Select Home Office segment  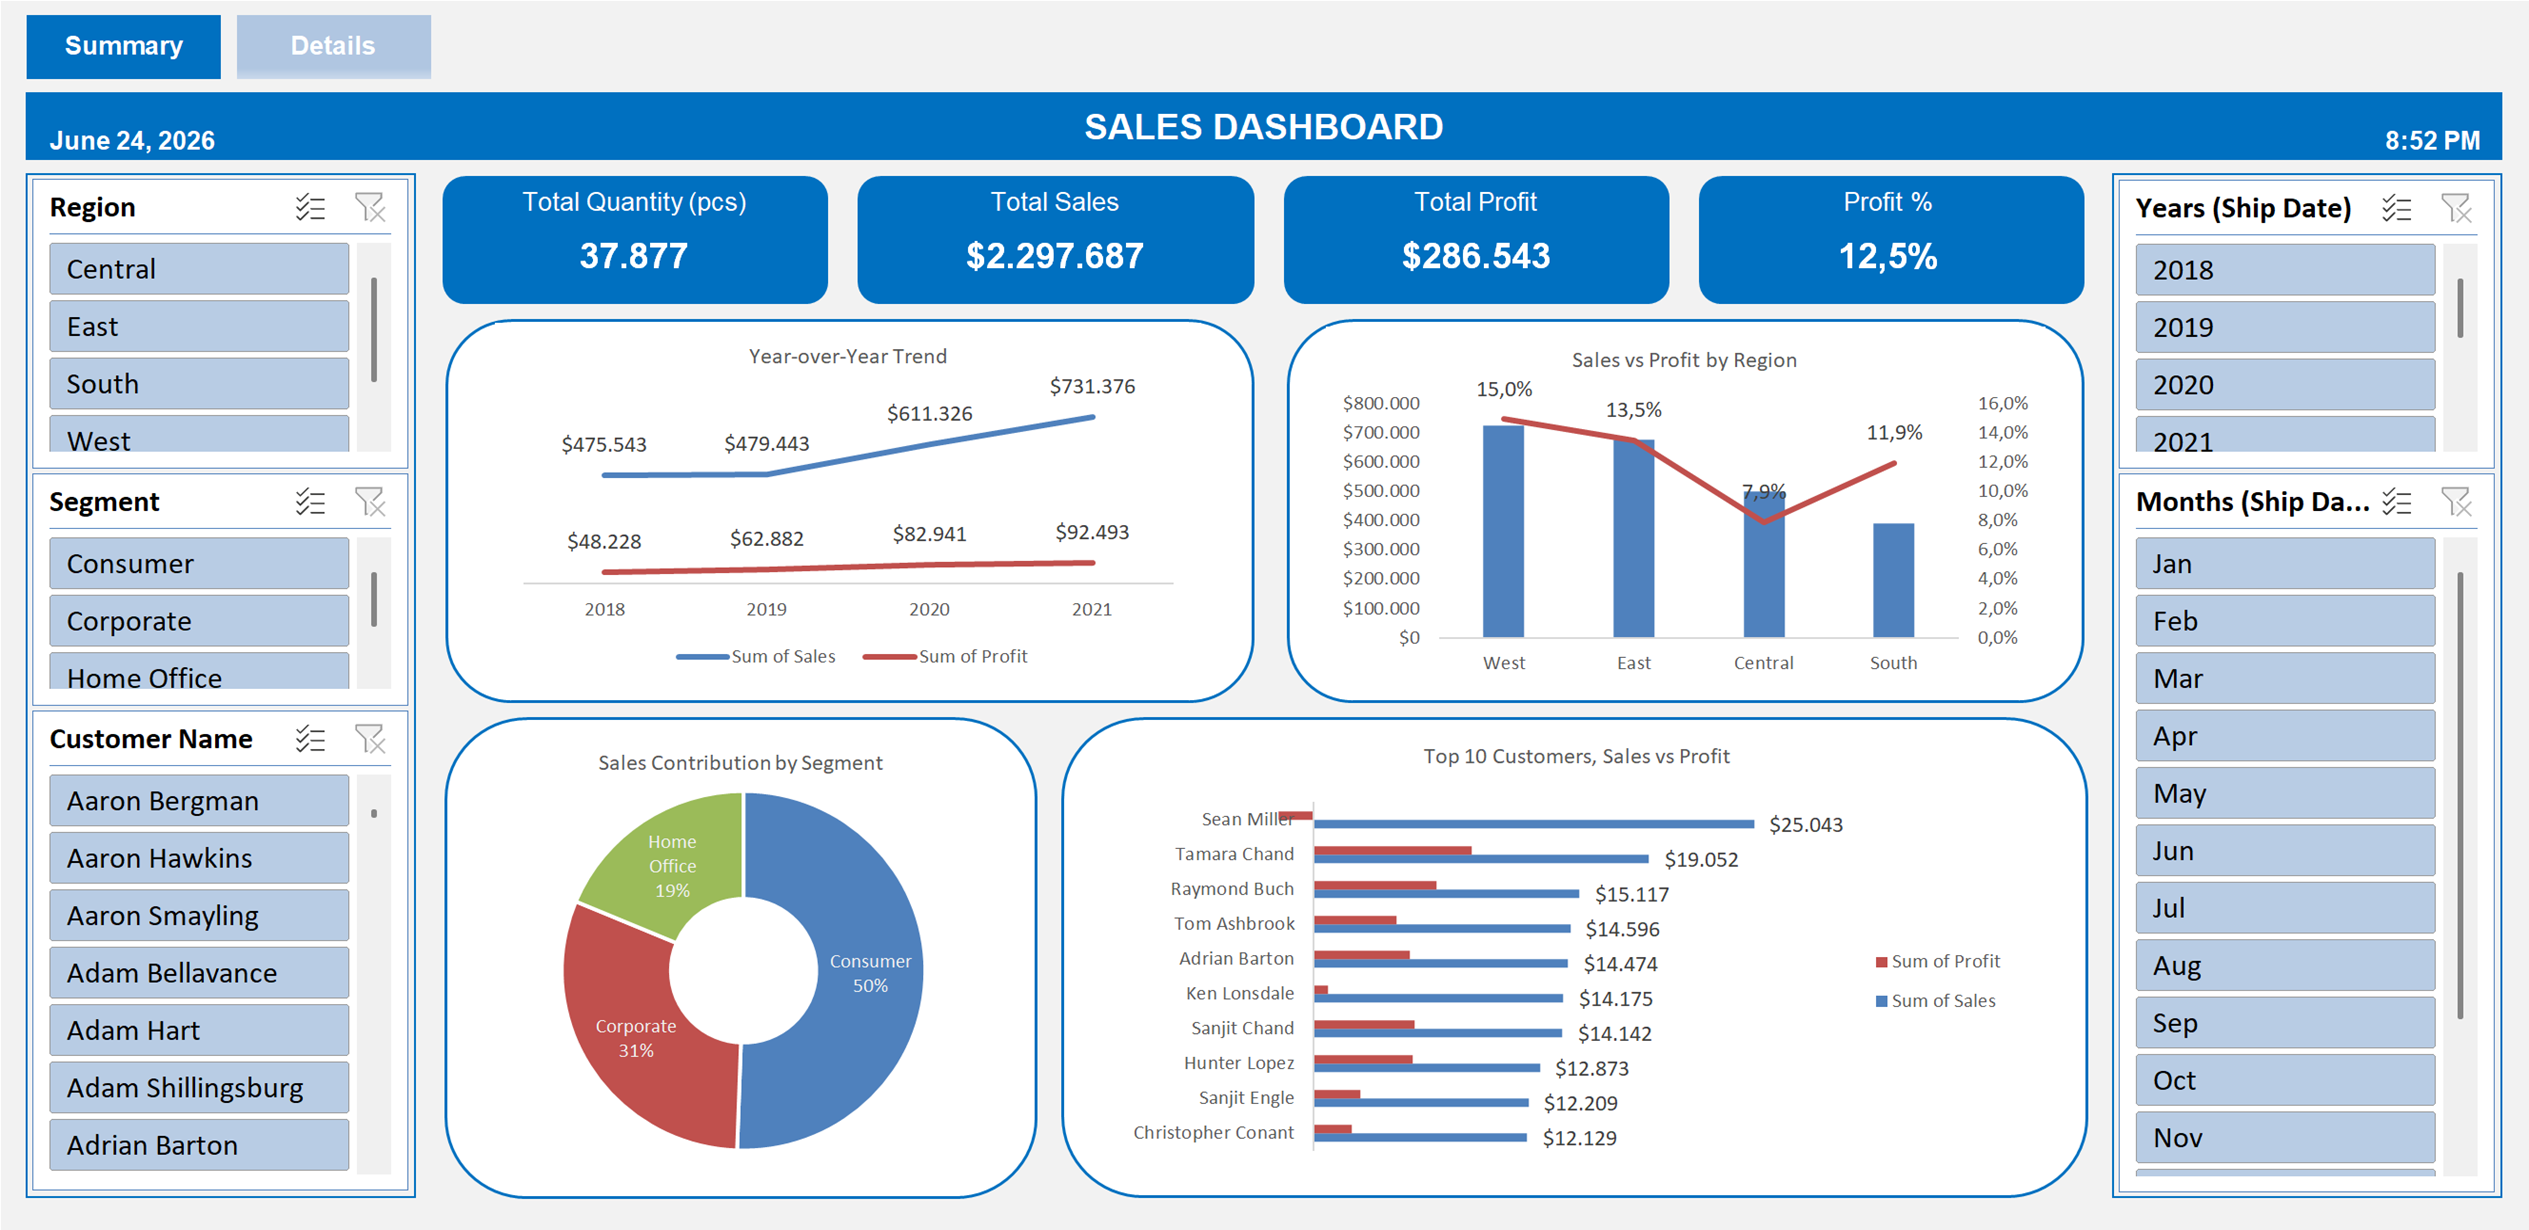coord(199,671)
